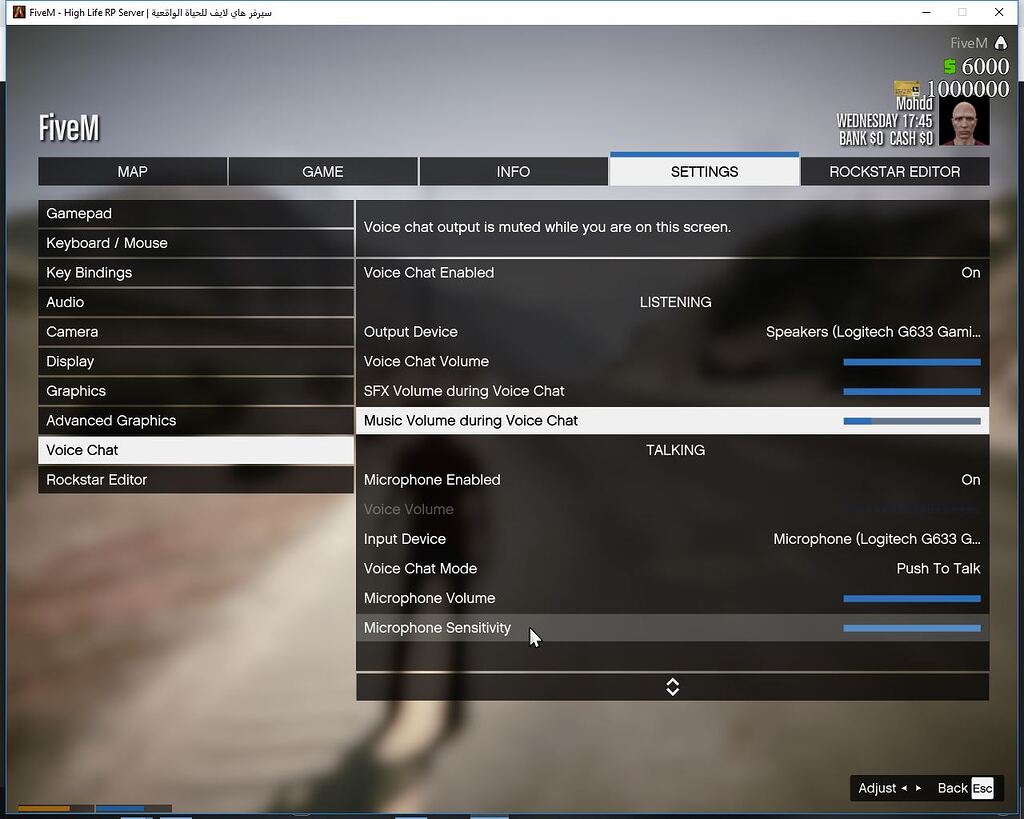1024x819 pixels.
Task: Select Display settings category
Action: coord(196,361)
